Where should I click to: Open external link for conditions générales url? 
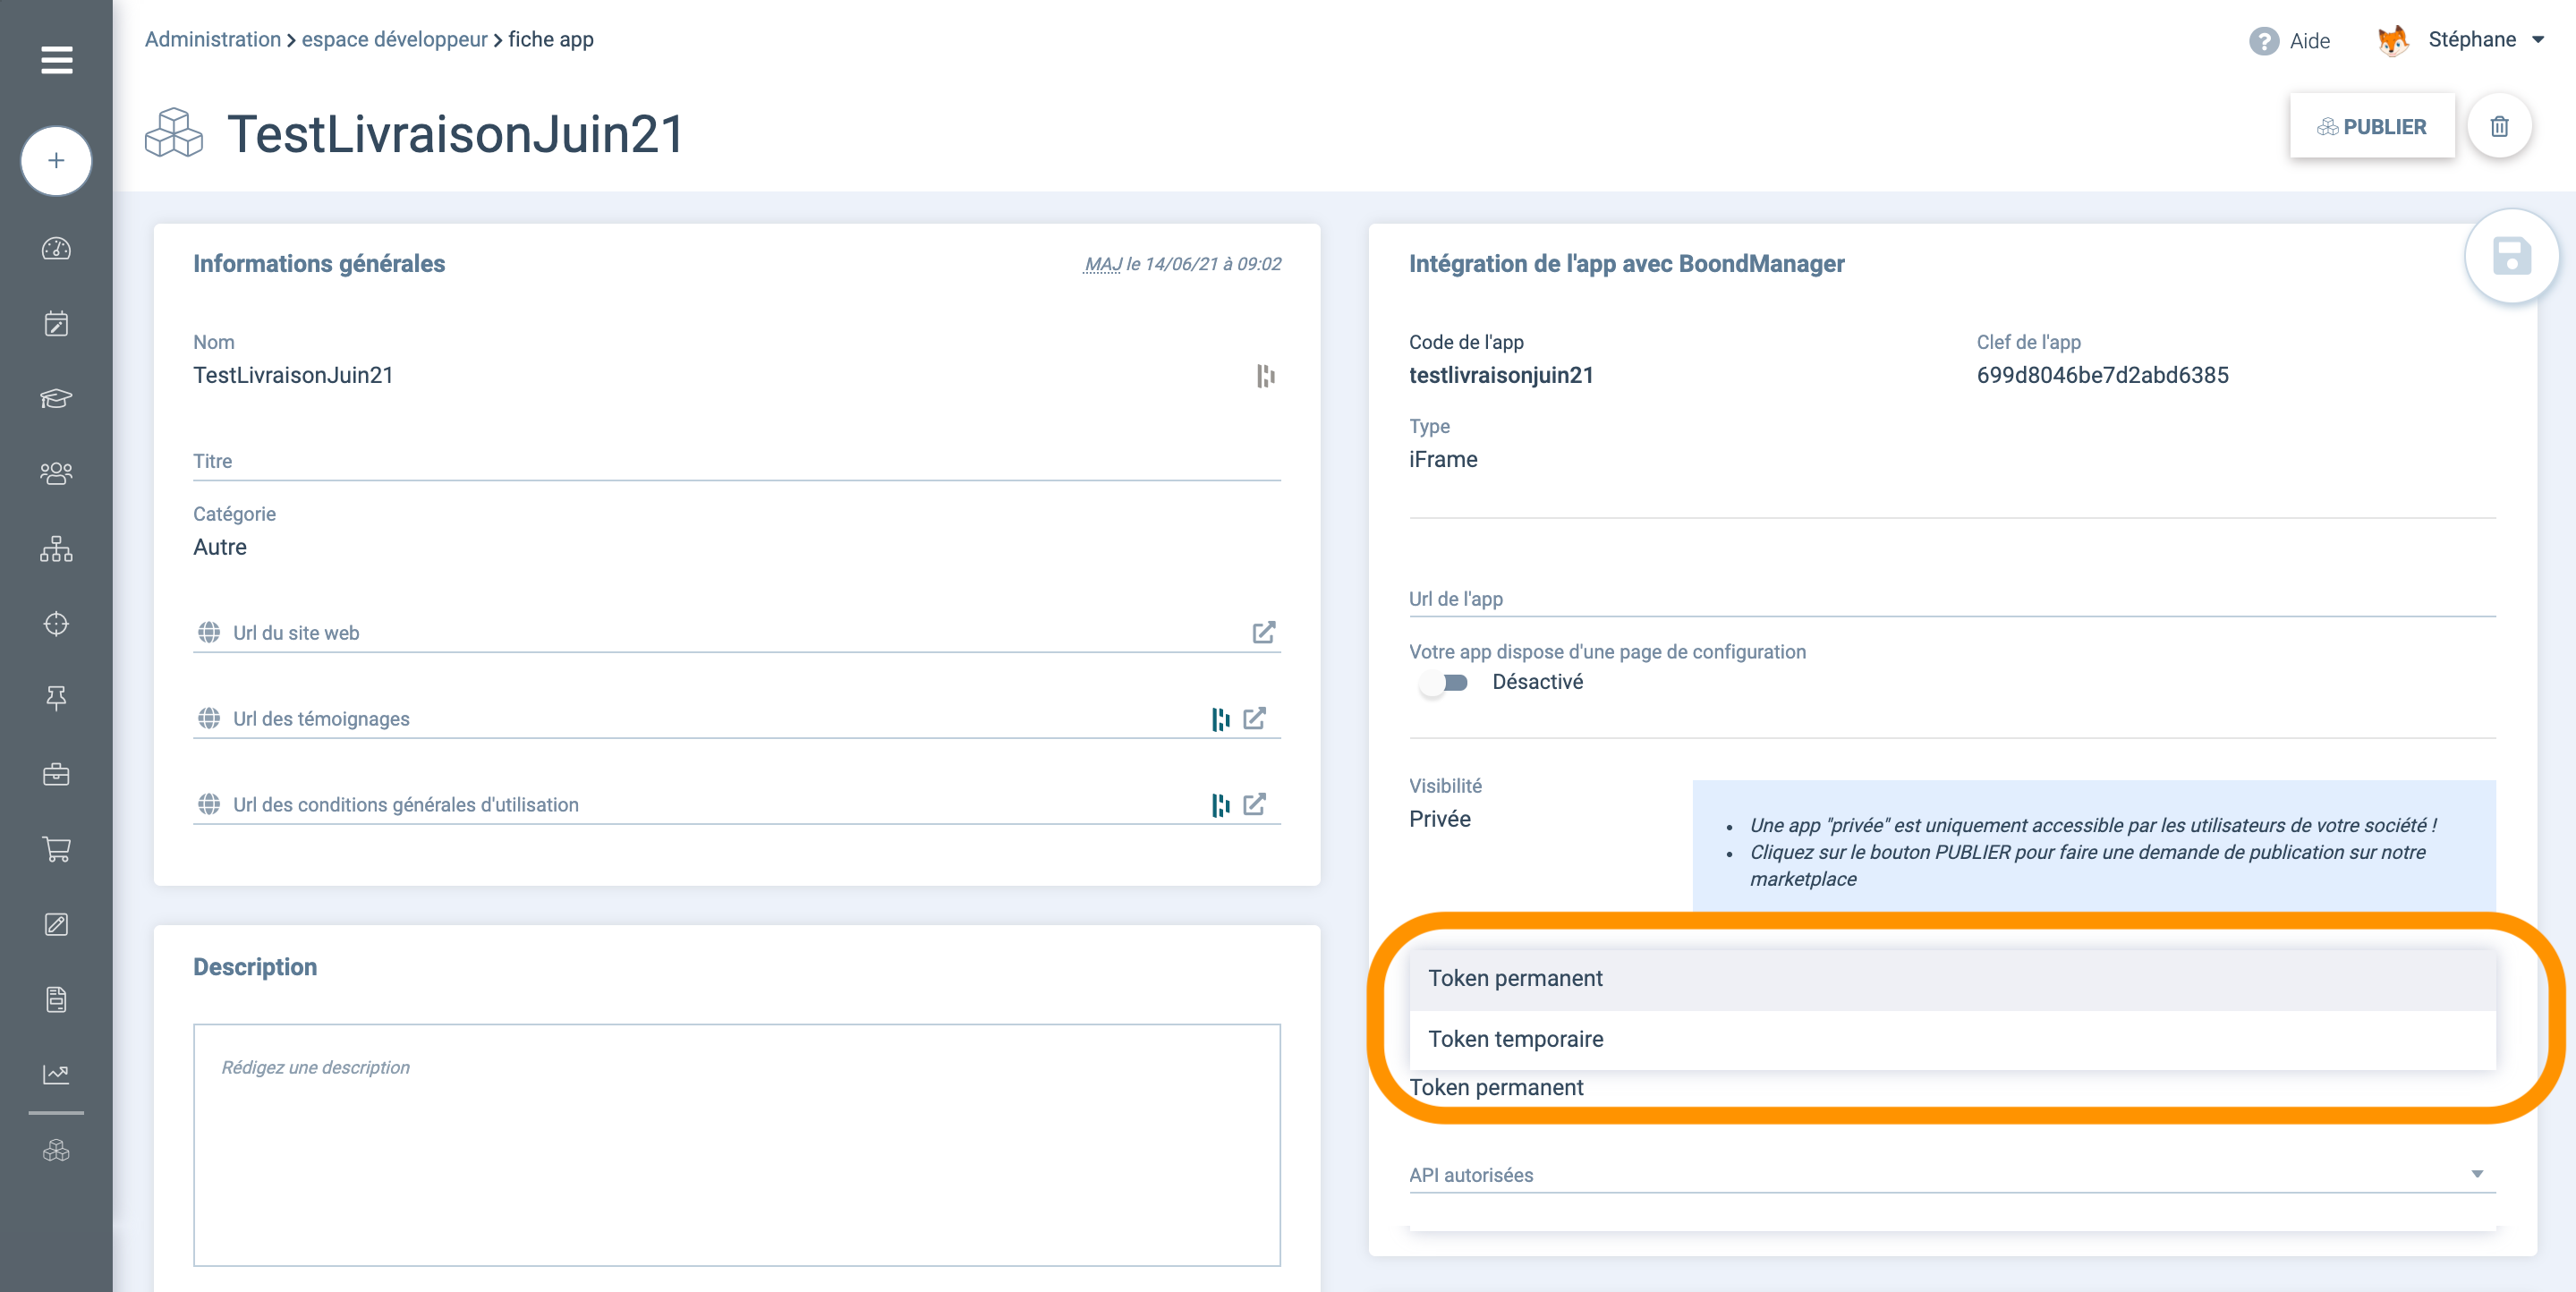tap(1255, 804)
